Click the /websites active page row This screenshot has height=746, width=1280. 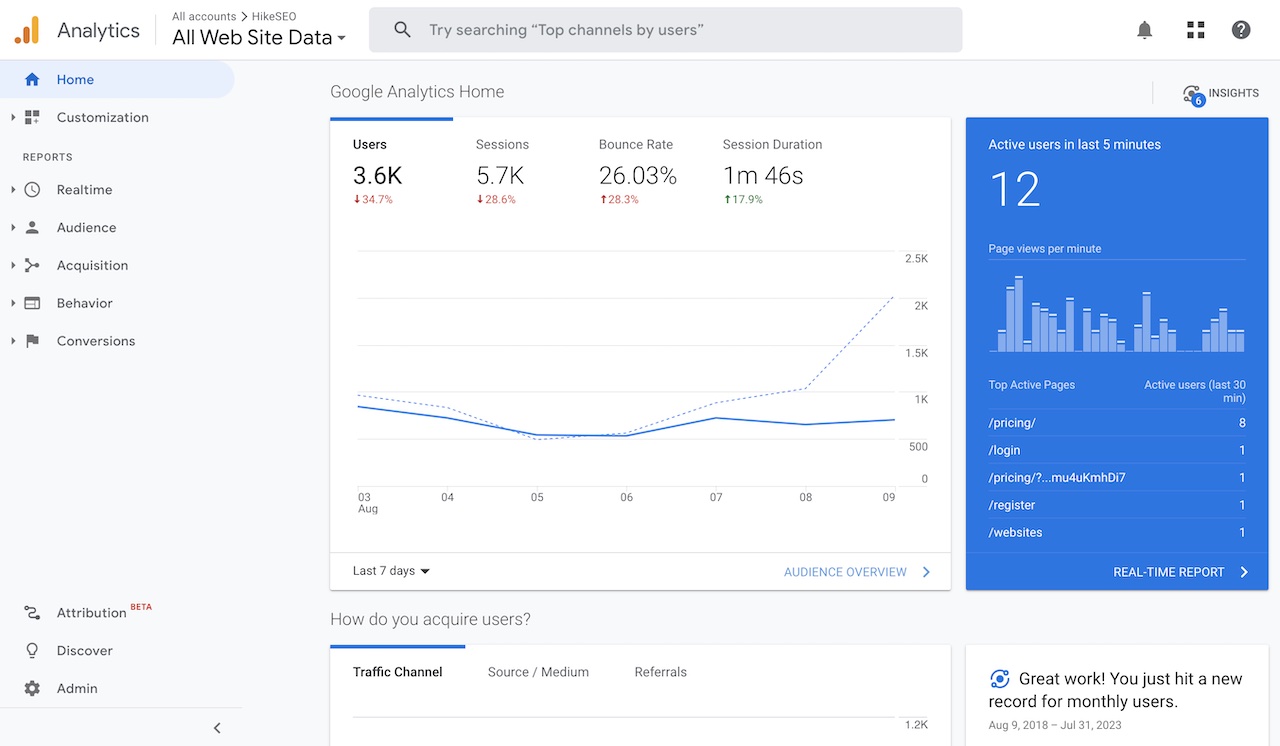pos(1117,533)
